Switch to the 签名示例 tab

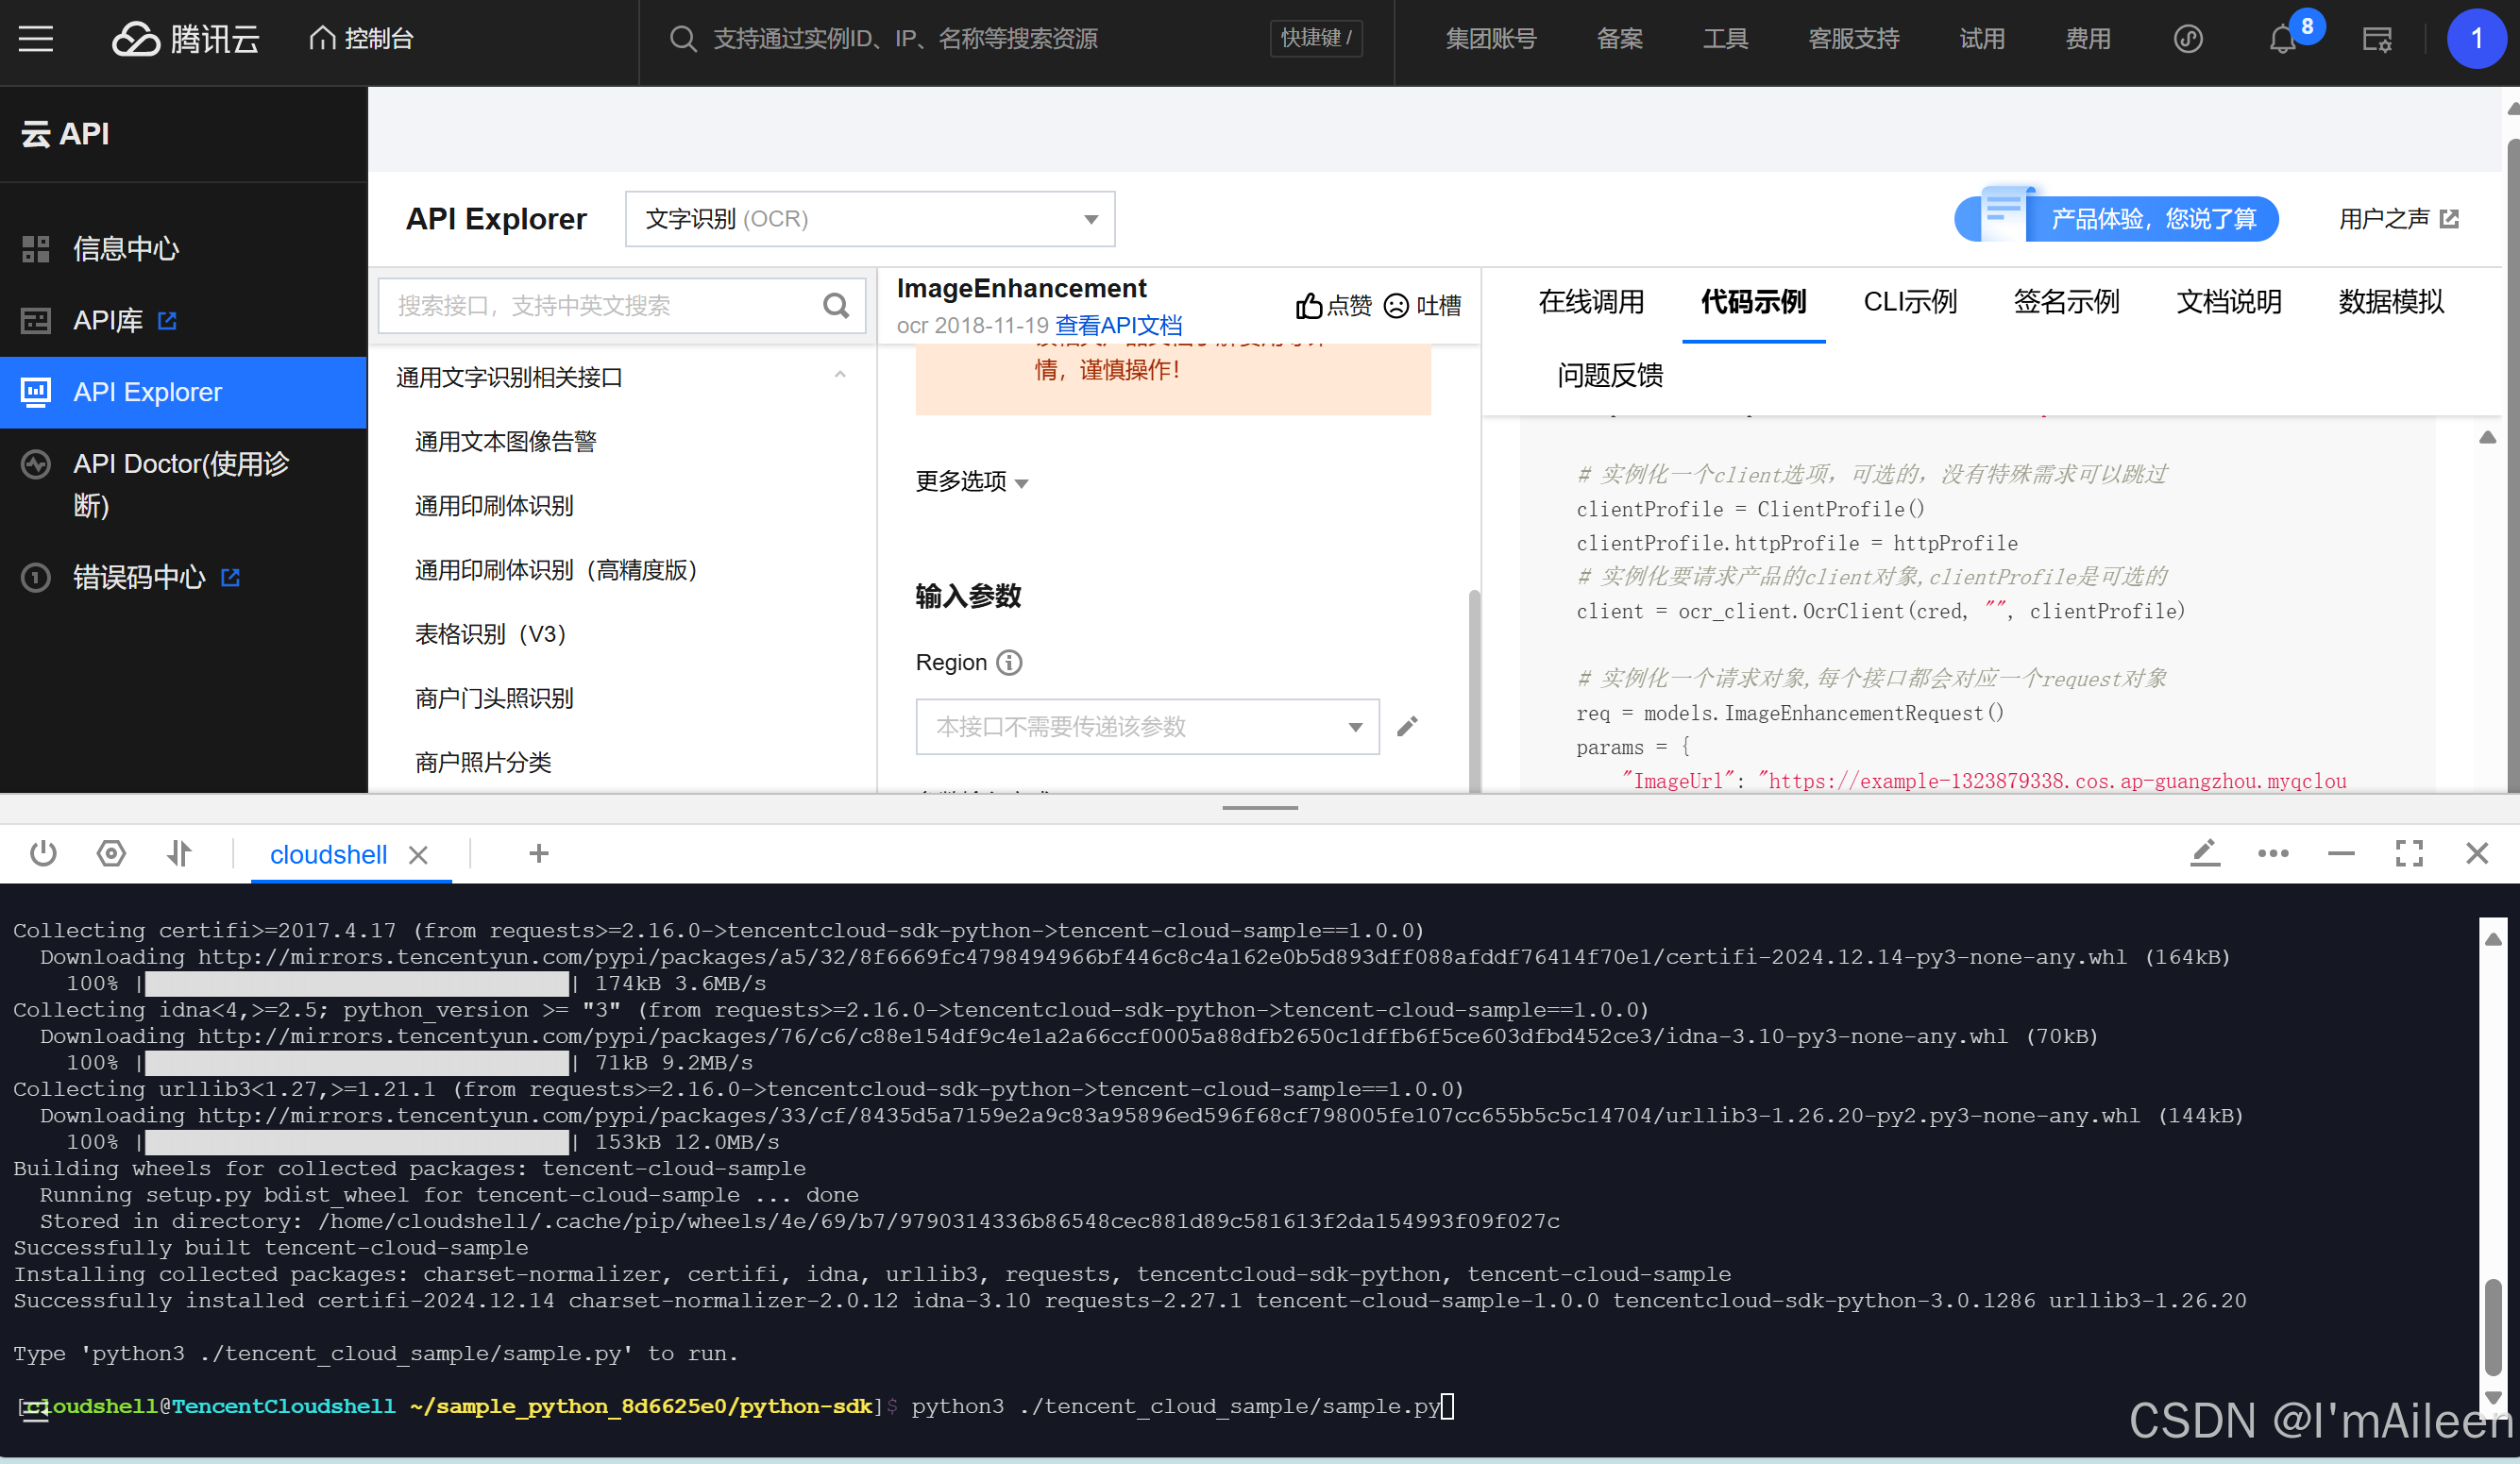[x=2066, y=301]
